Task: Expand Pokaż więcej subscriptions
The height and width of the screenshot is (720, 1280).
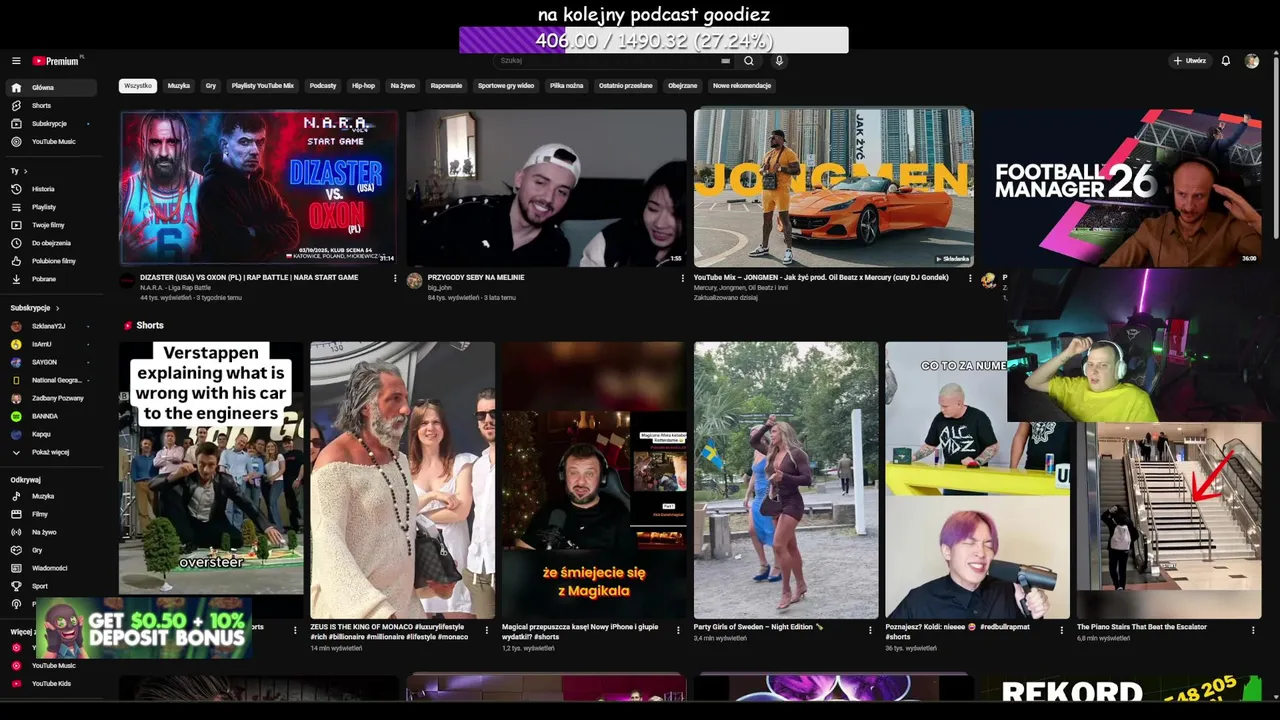Action: [x=50, y=452]
